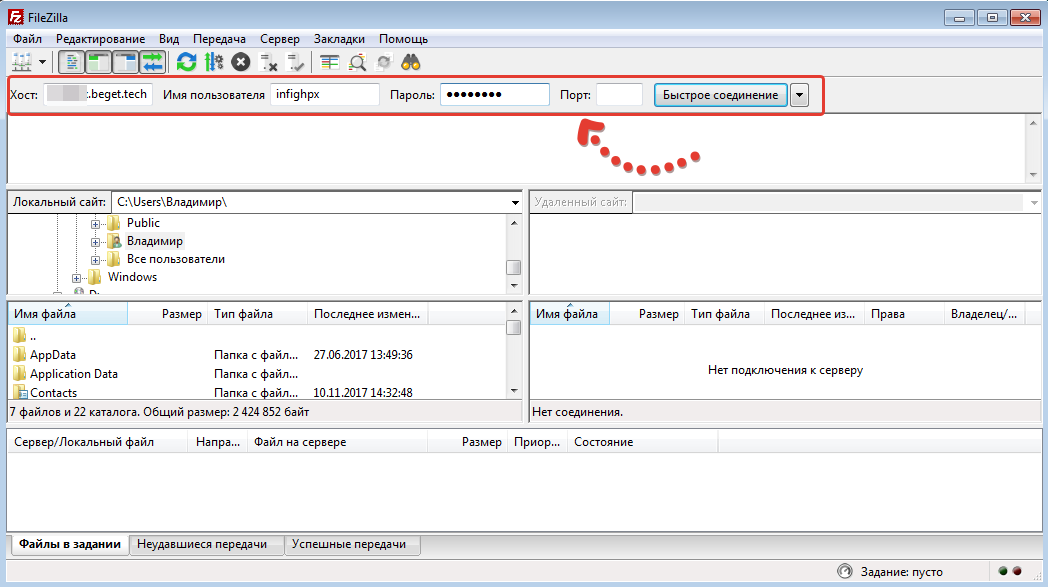Image resolution: width=1048 pixels, height=587 pixels.
Task: Click the green refresh file lists icon
Action: tap(186, 62)
